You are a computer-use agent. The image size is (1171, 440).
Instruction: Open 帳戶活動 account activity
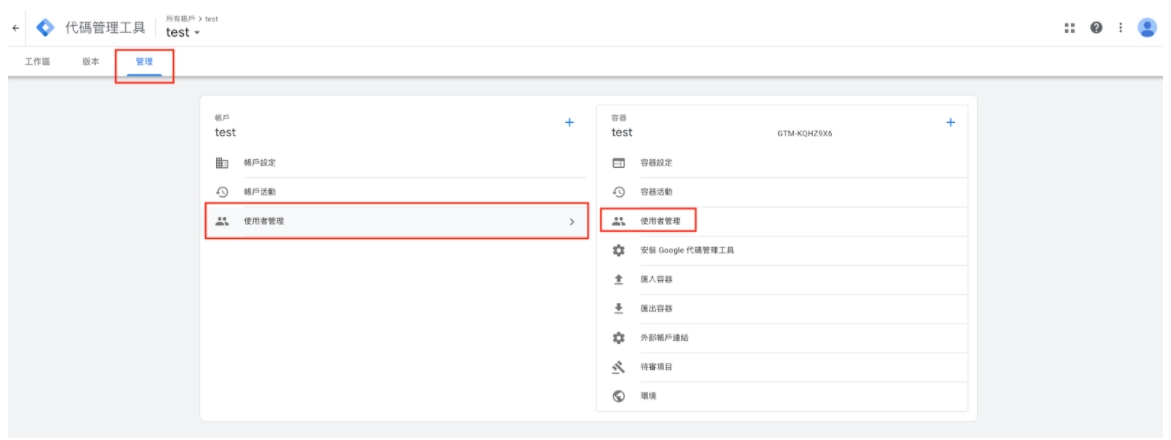point(259,191)
